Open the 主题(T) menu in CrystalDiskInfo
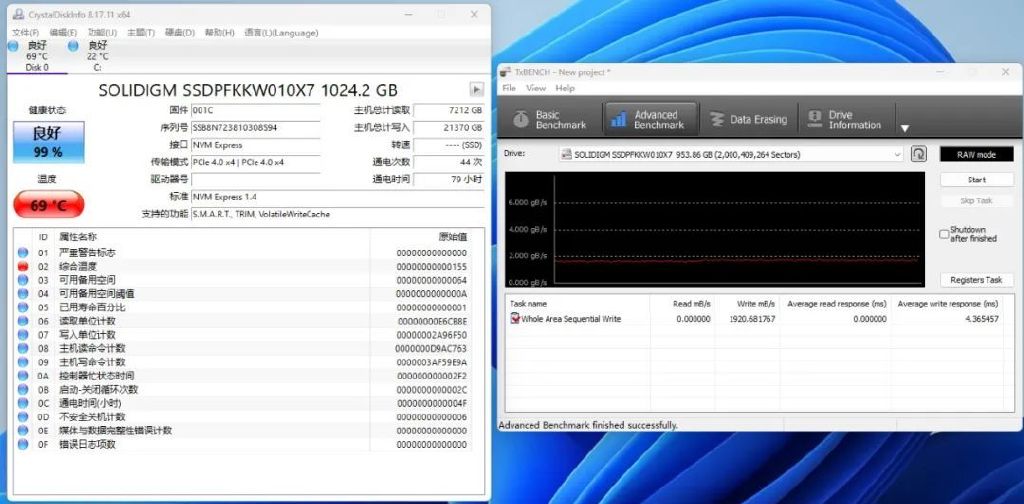Image resolution: width=1024 pixels, height=504 pixels. click(141, 33)
